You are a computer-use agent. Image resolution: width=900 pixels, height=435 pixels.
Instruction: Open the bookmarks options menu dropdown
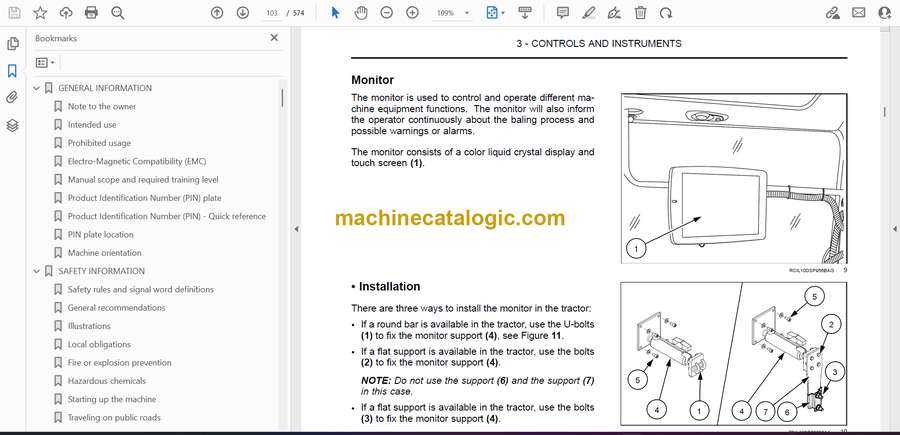pyautogui.click(x=45, y=63)
